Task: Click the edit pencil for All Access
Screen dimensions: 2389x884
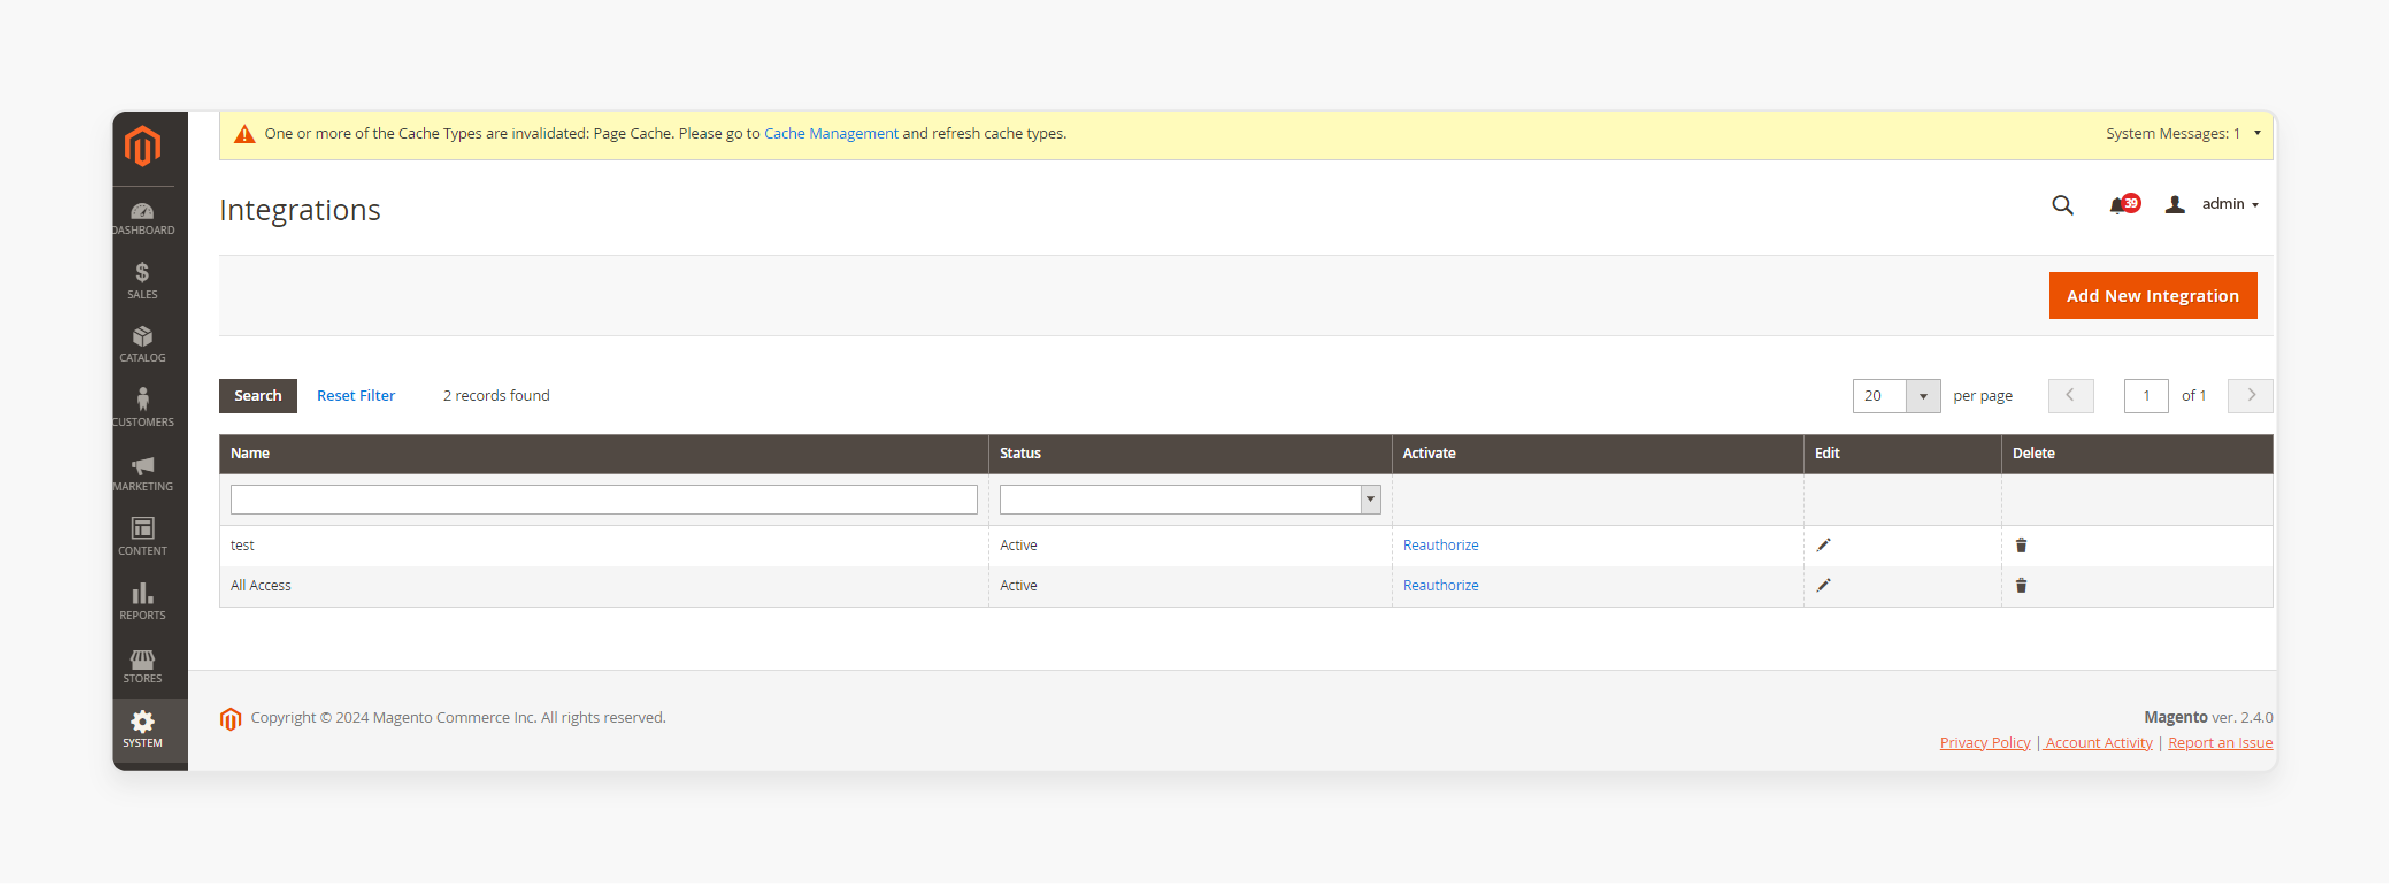Action: click(x=1823, y=585)
